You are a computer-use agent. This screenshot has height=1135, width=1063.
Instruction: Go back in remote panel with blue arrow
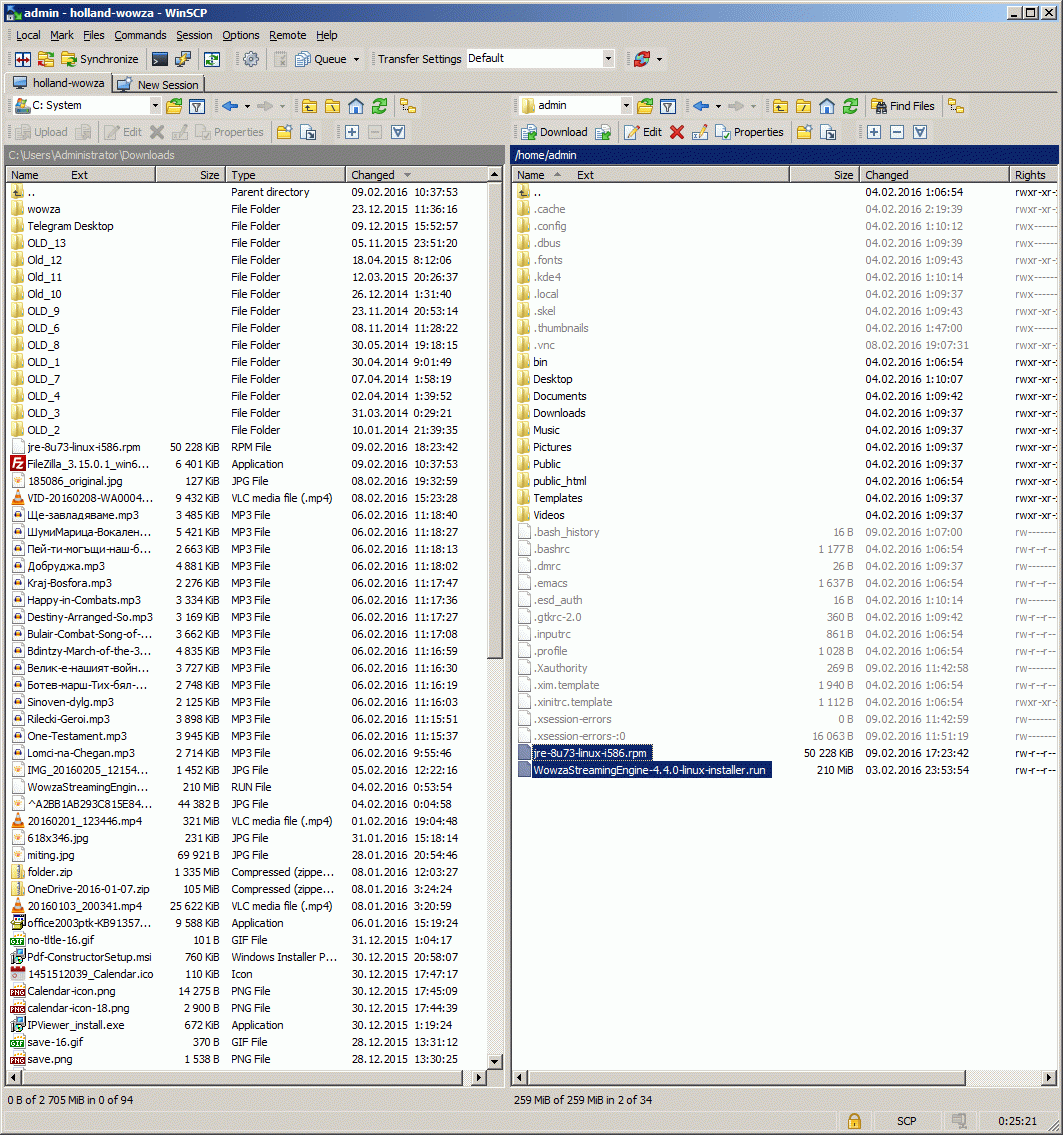[701, 106]
